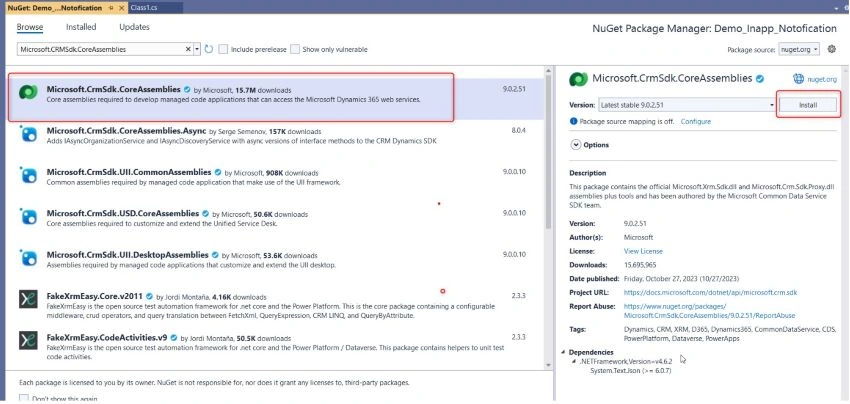This screenshot has height=404, width=850.
Task: Refresh the package search results
Action: (x=209, y=49)
